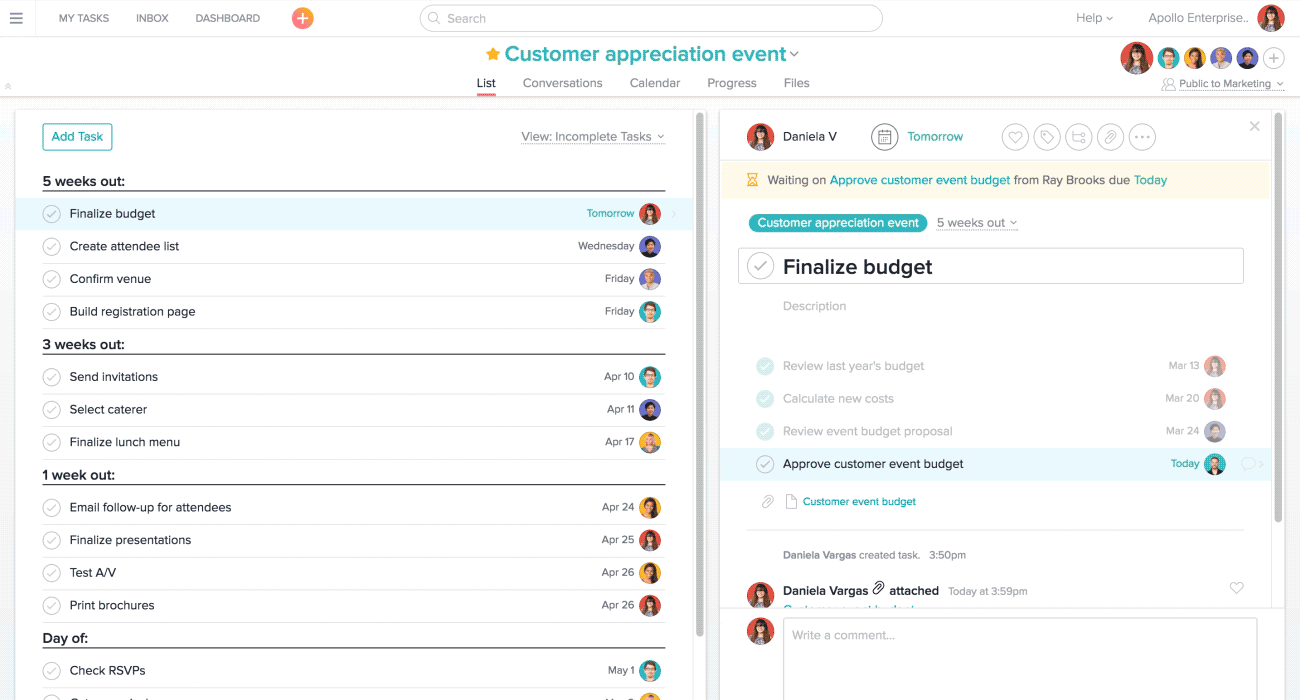Viewport: 1300px width, 700px height.
Task: Click assignee avatar on Approve customer event budget
Action: click(x=1215, y=464)
